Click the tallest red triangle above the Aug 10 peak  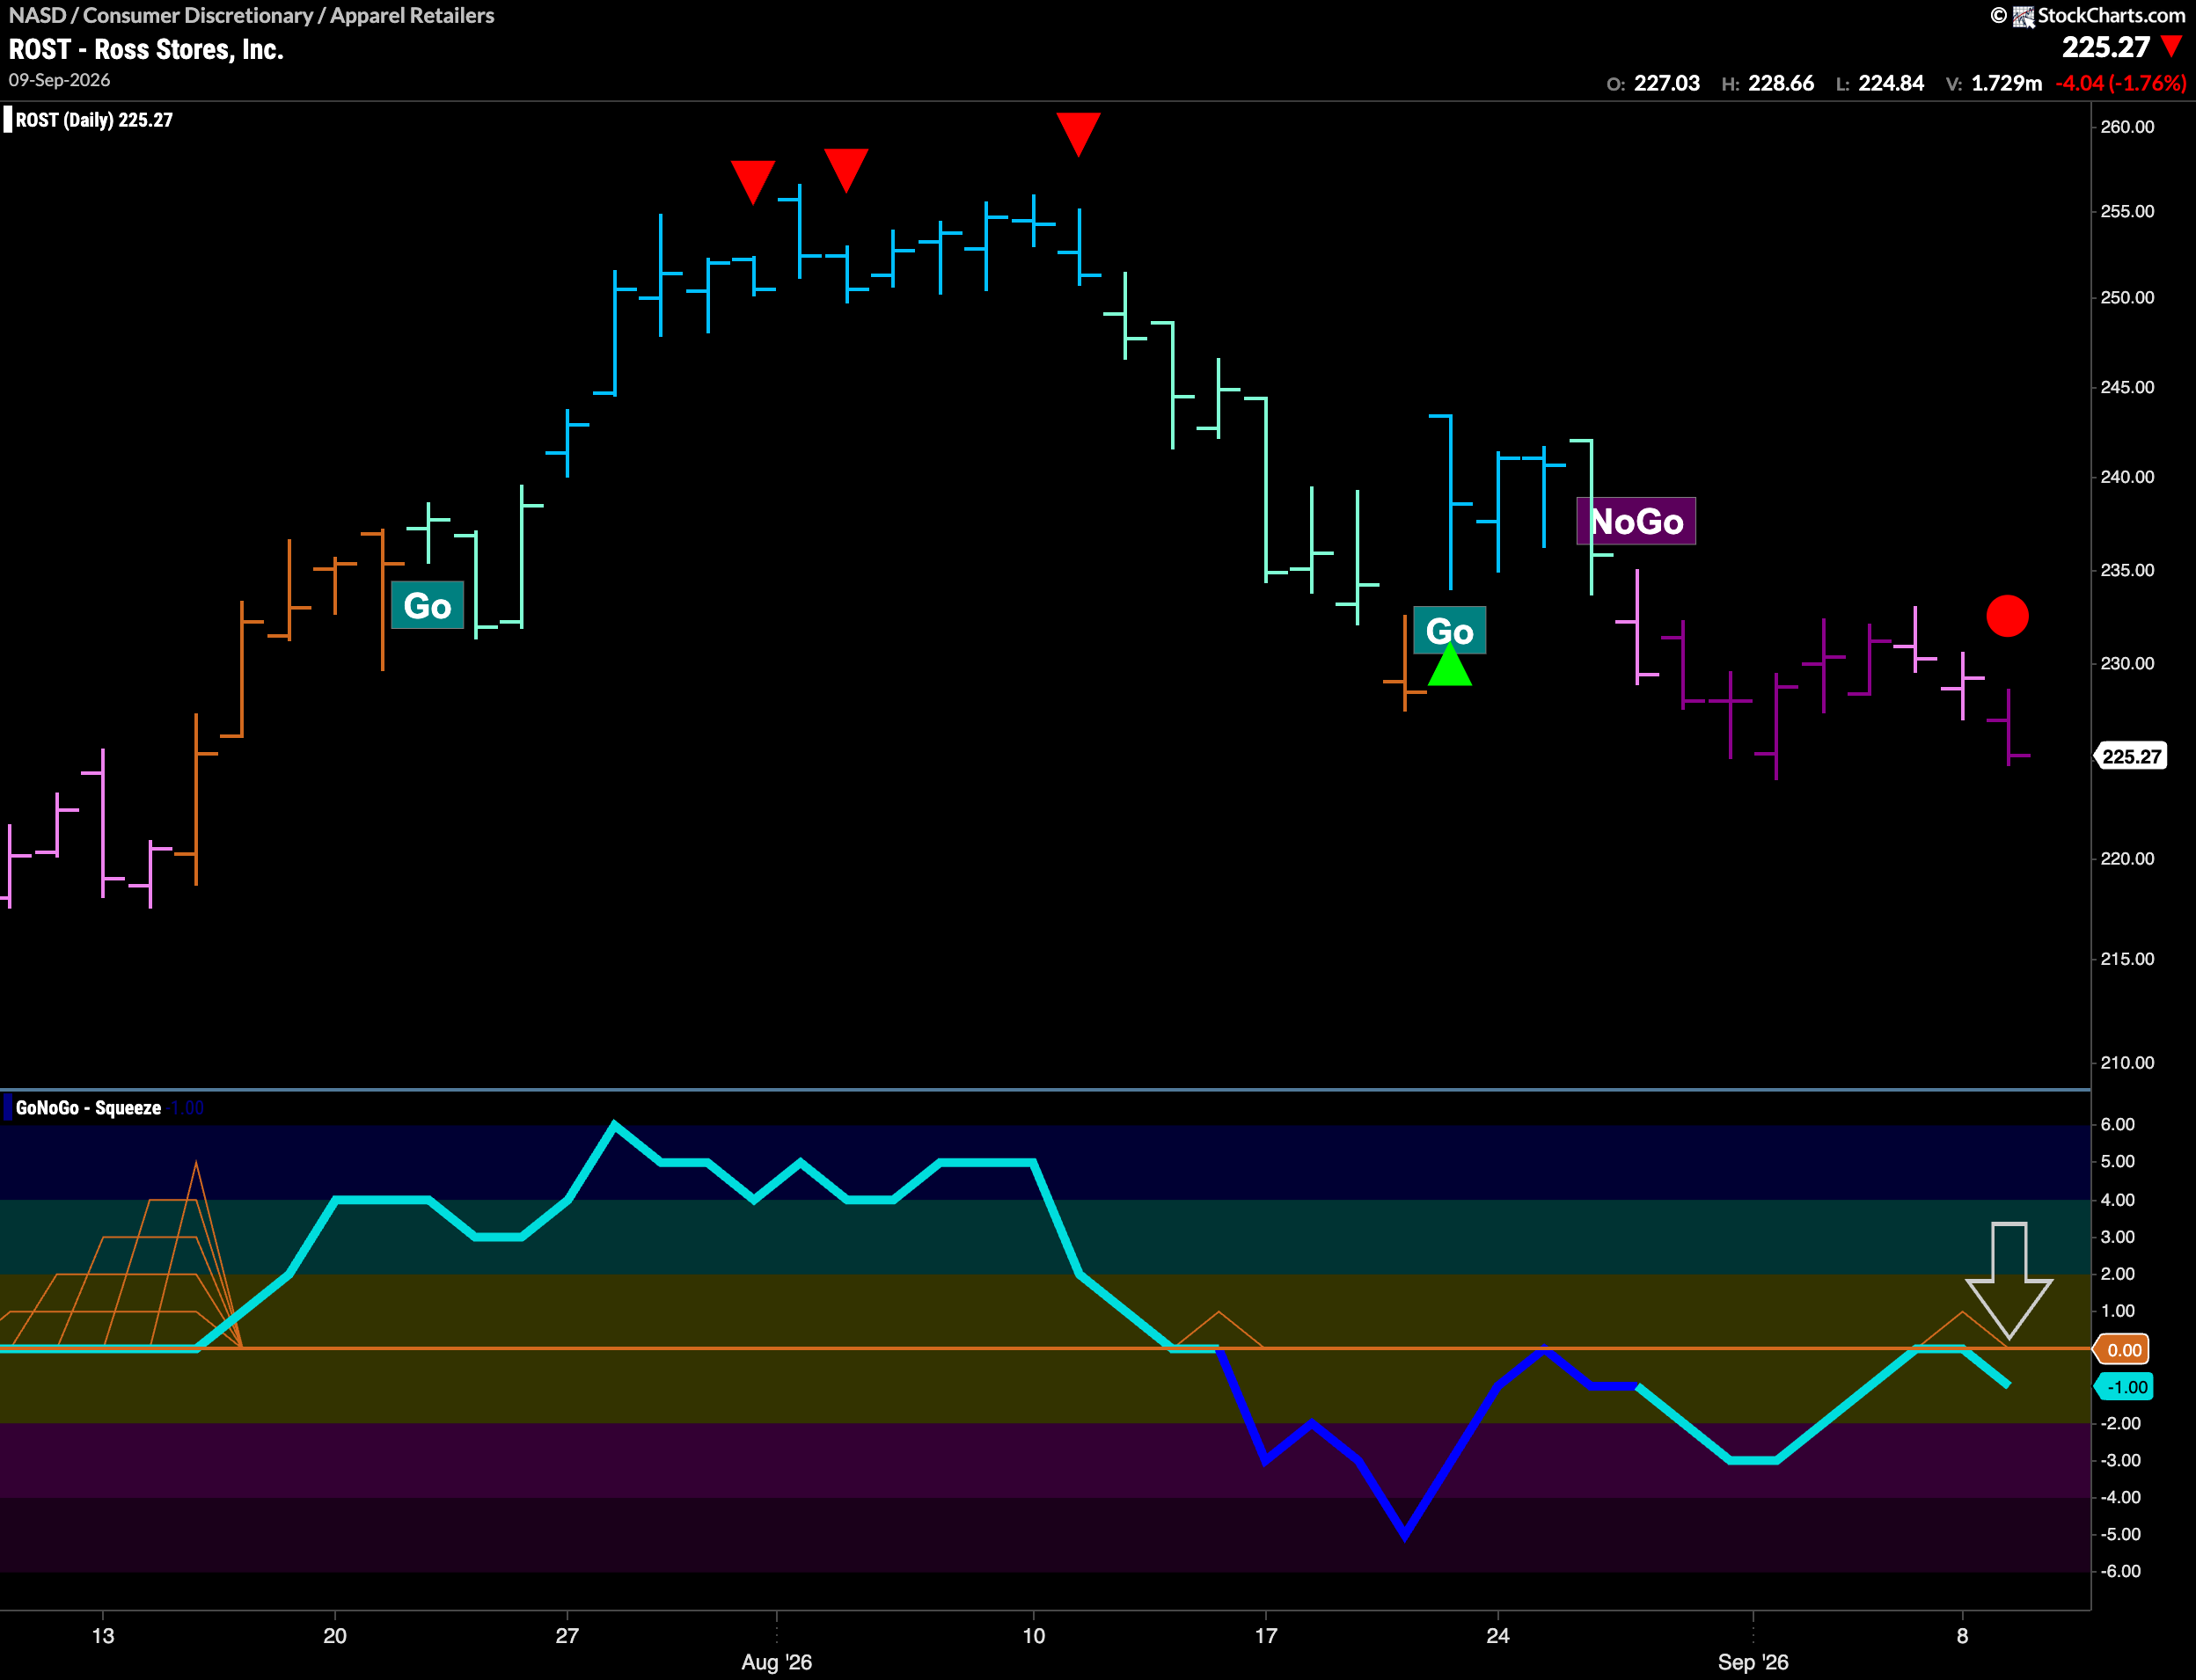[1078, 135]
